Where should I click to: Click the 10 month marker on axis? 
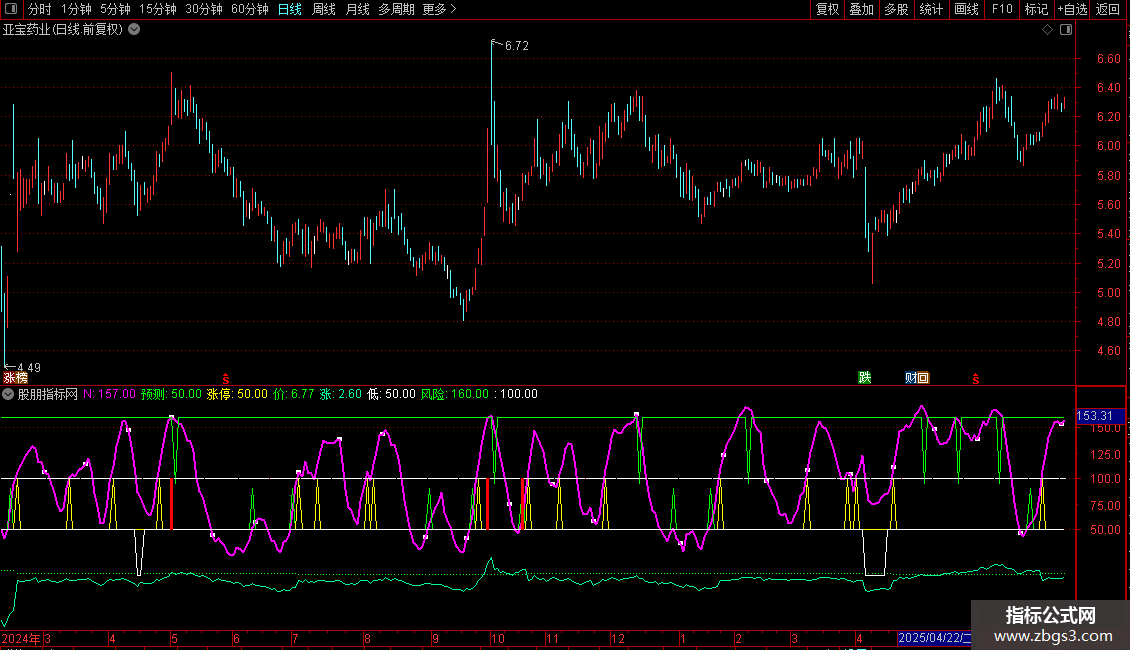[x=497, y=638]
